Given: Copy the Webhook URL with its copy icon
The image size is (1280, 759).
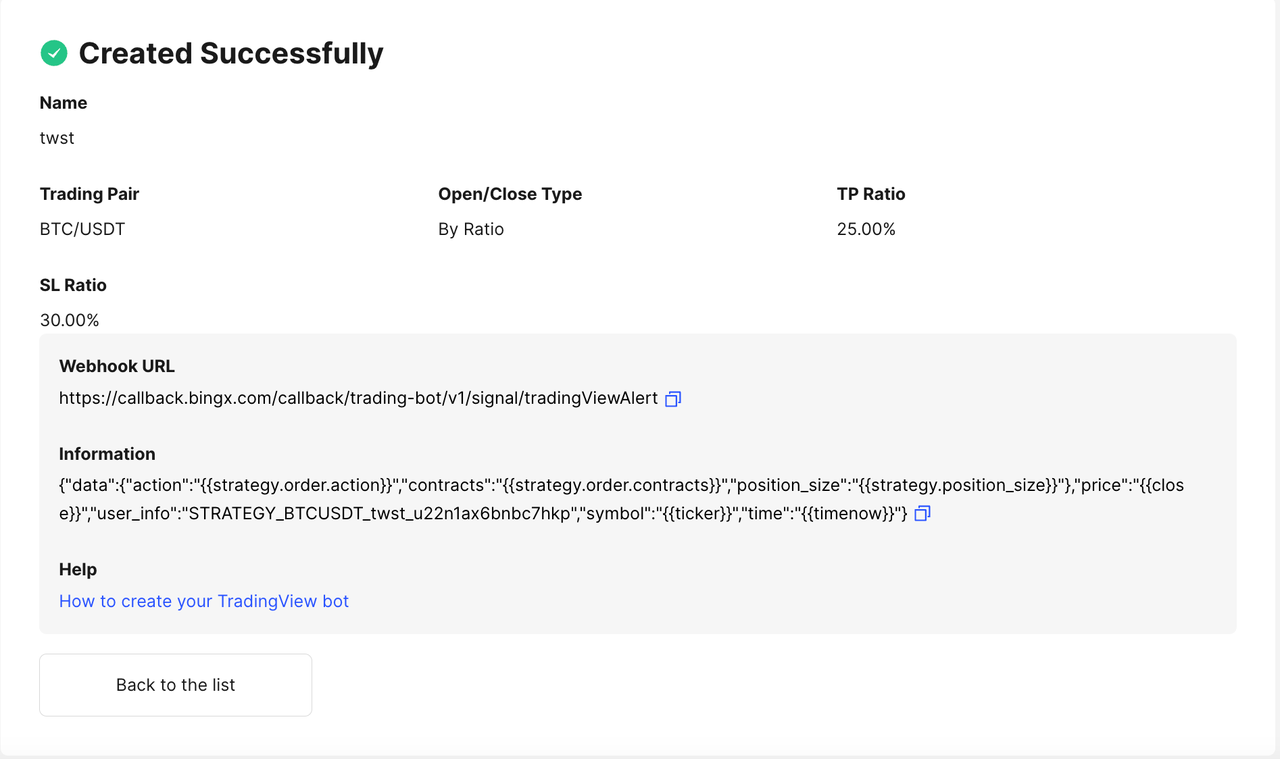Looking at the screenshot, I should coord(673,399).
